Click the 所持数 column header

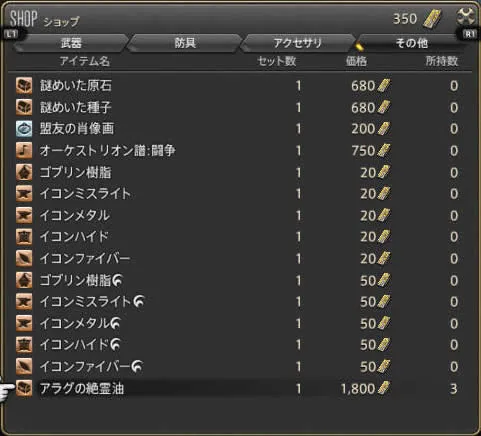tap(442, 61)
